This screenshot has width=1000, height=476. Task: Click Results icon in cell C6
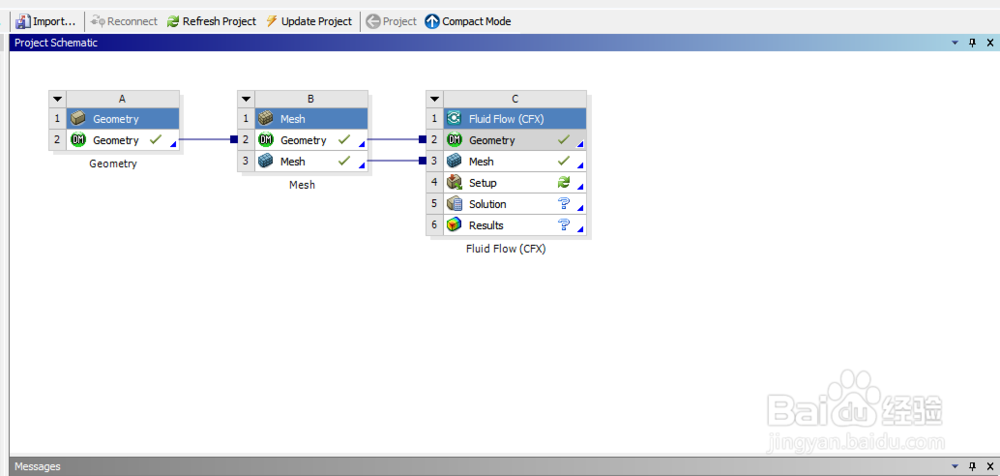[454, 225]
